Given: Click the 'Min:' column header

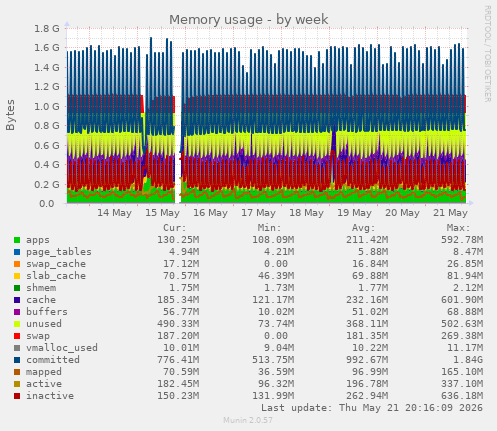Looking at the screenshot, I should coord(269,228).
